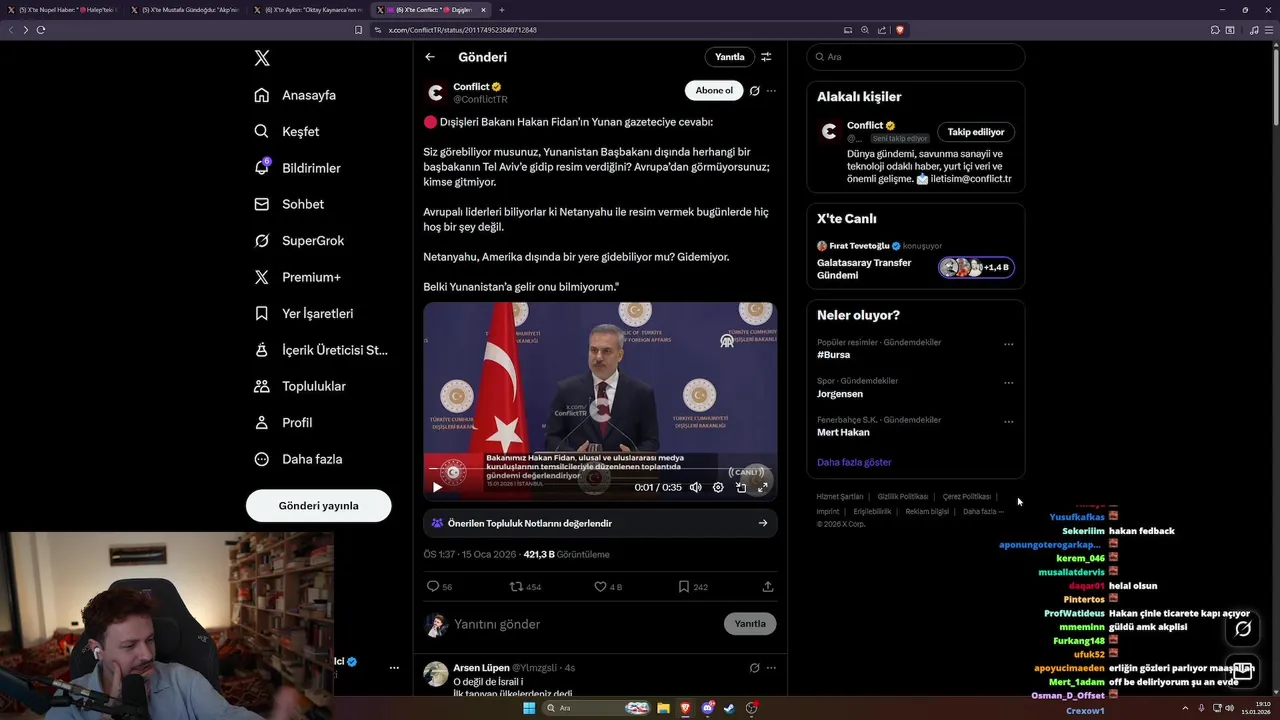The width and height of the screenshot is (1280, 720).
Task: Go back with the arrow beside Gönderi
Action: (430, 57)
